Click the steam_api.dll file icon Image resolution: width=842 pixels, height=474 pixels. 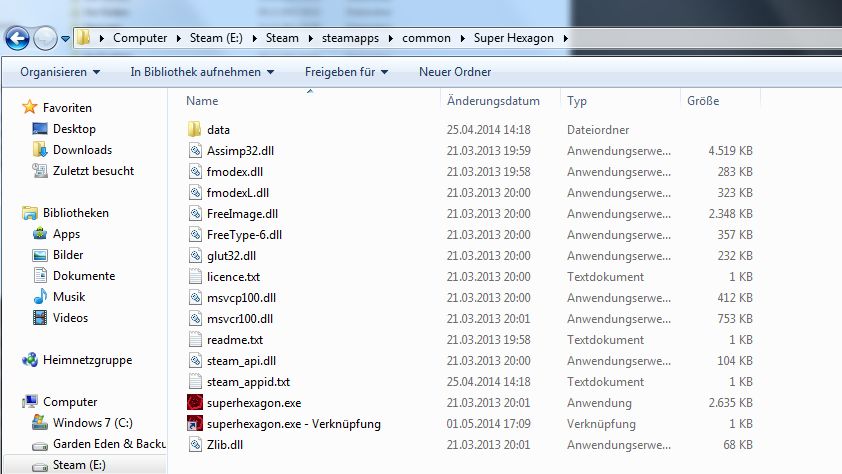pyautogui.click(x=195, y=360)
